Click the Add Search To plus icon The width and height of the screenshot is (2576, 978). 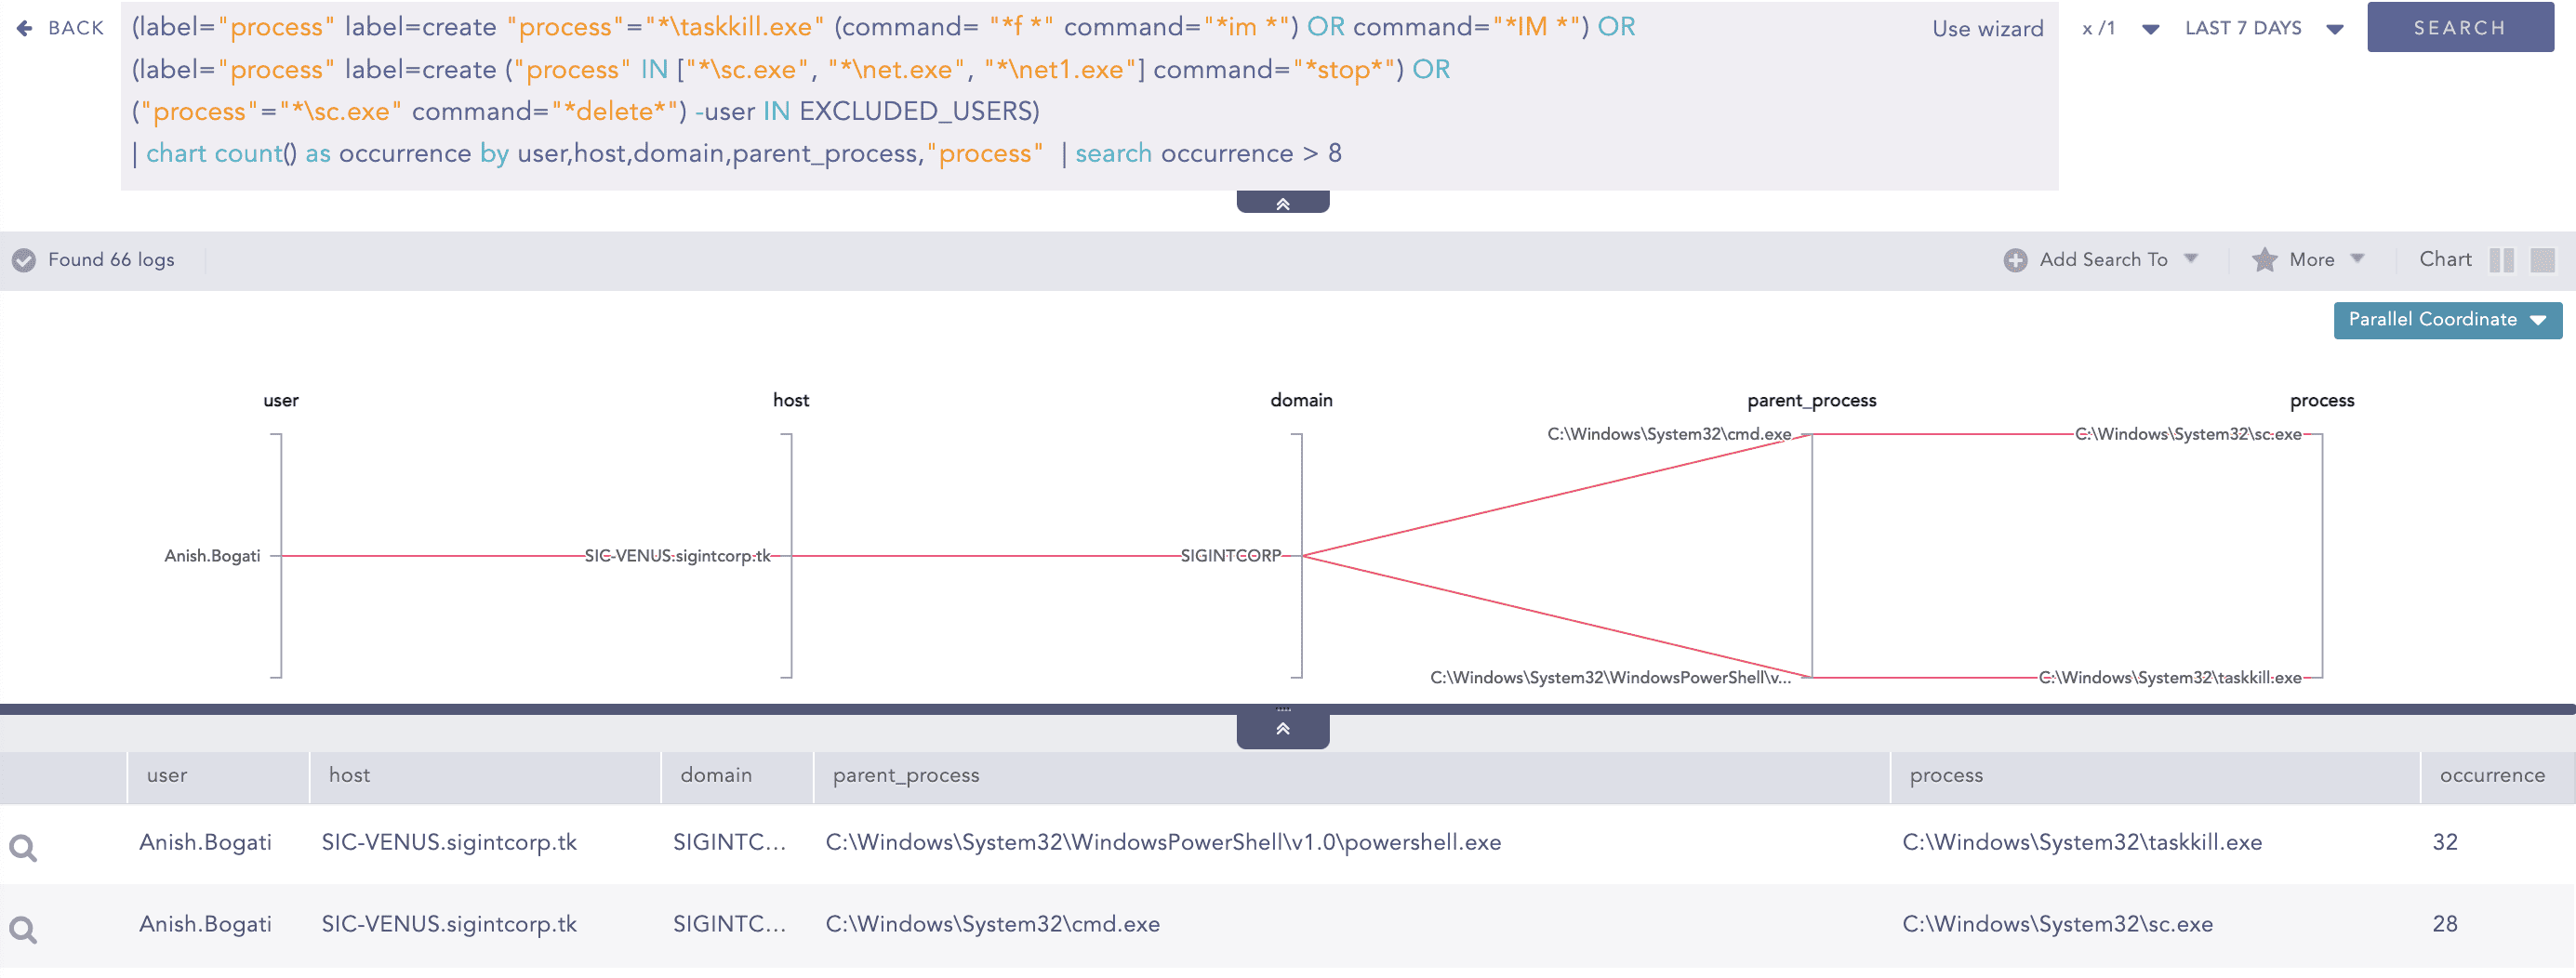click(x=2014, y=261)
